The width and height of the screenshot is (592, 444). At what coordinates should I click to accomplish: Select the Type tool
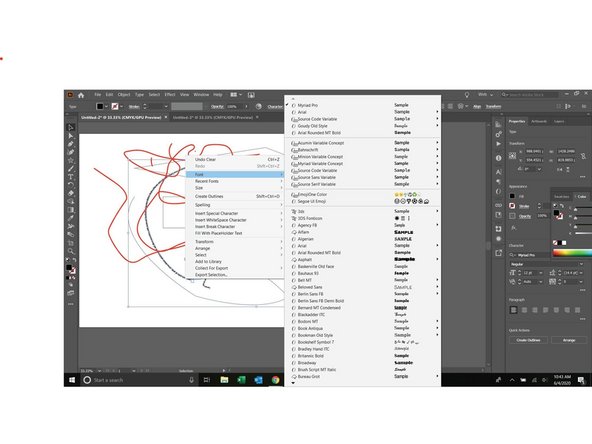[71, 177]
